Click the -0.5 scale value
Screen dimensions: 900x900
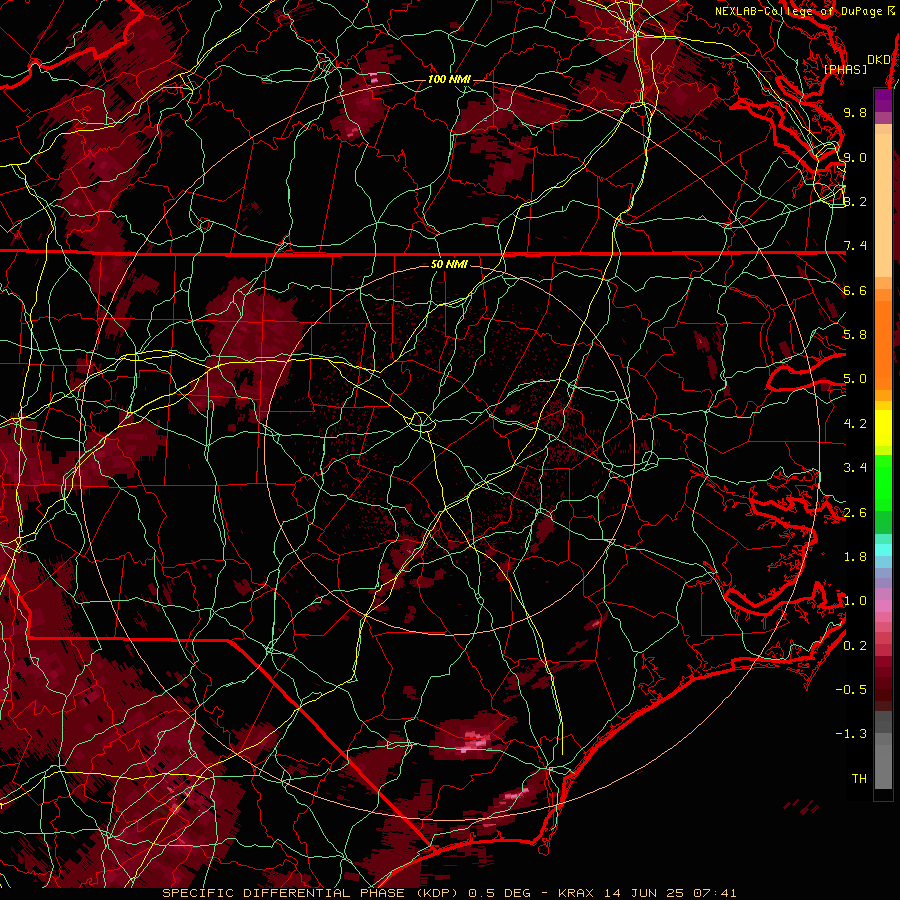click(x=851, y=690)
